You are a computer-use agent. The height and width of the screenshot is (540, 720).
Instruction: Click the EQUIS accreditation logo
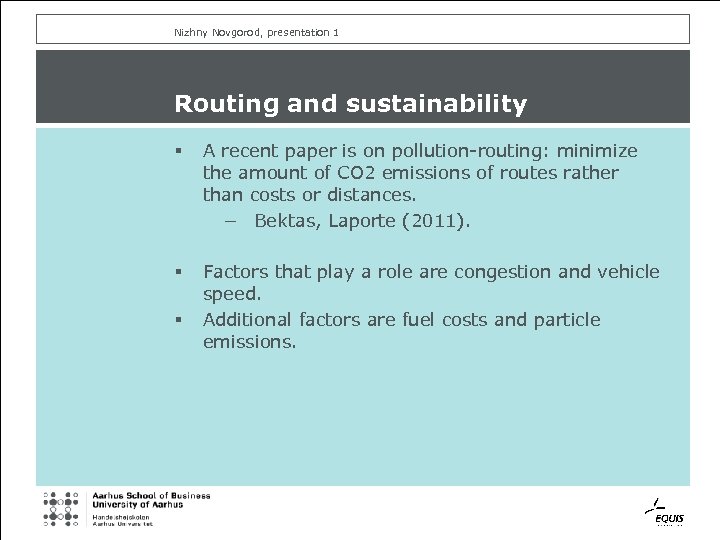point(664,513)
